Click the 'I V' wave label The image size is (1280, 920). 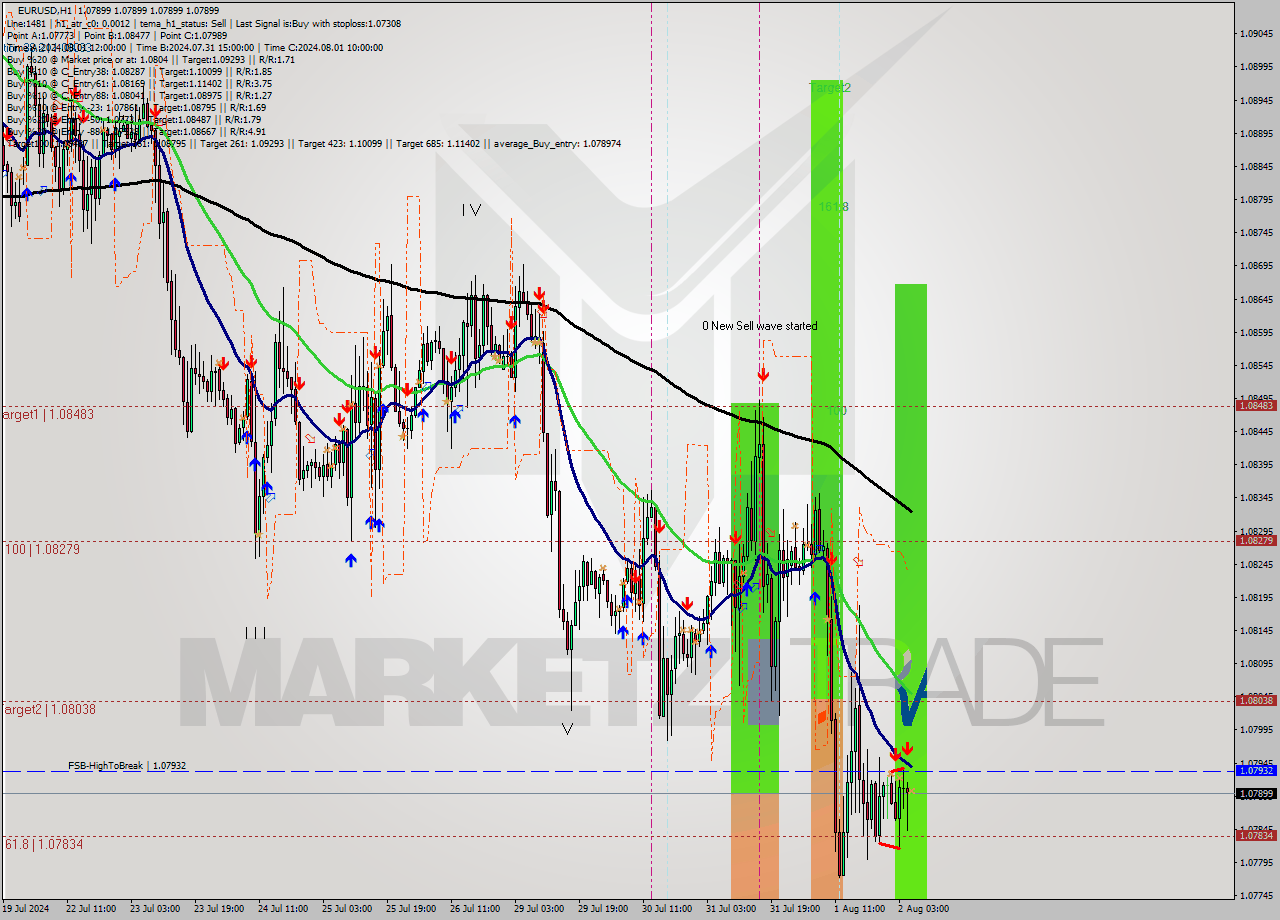coord(471,210)
